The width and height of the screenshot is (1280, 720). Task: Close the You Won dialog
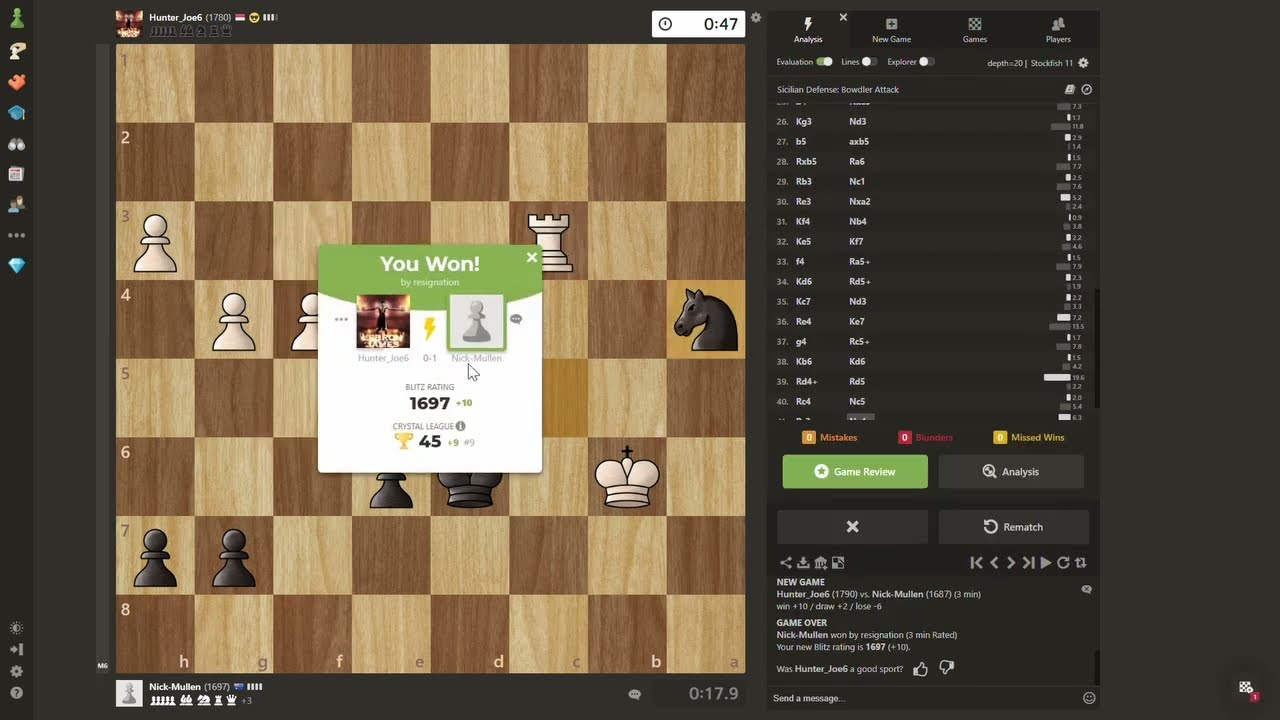click(532, 257)
